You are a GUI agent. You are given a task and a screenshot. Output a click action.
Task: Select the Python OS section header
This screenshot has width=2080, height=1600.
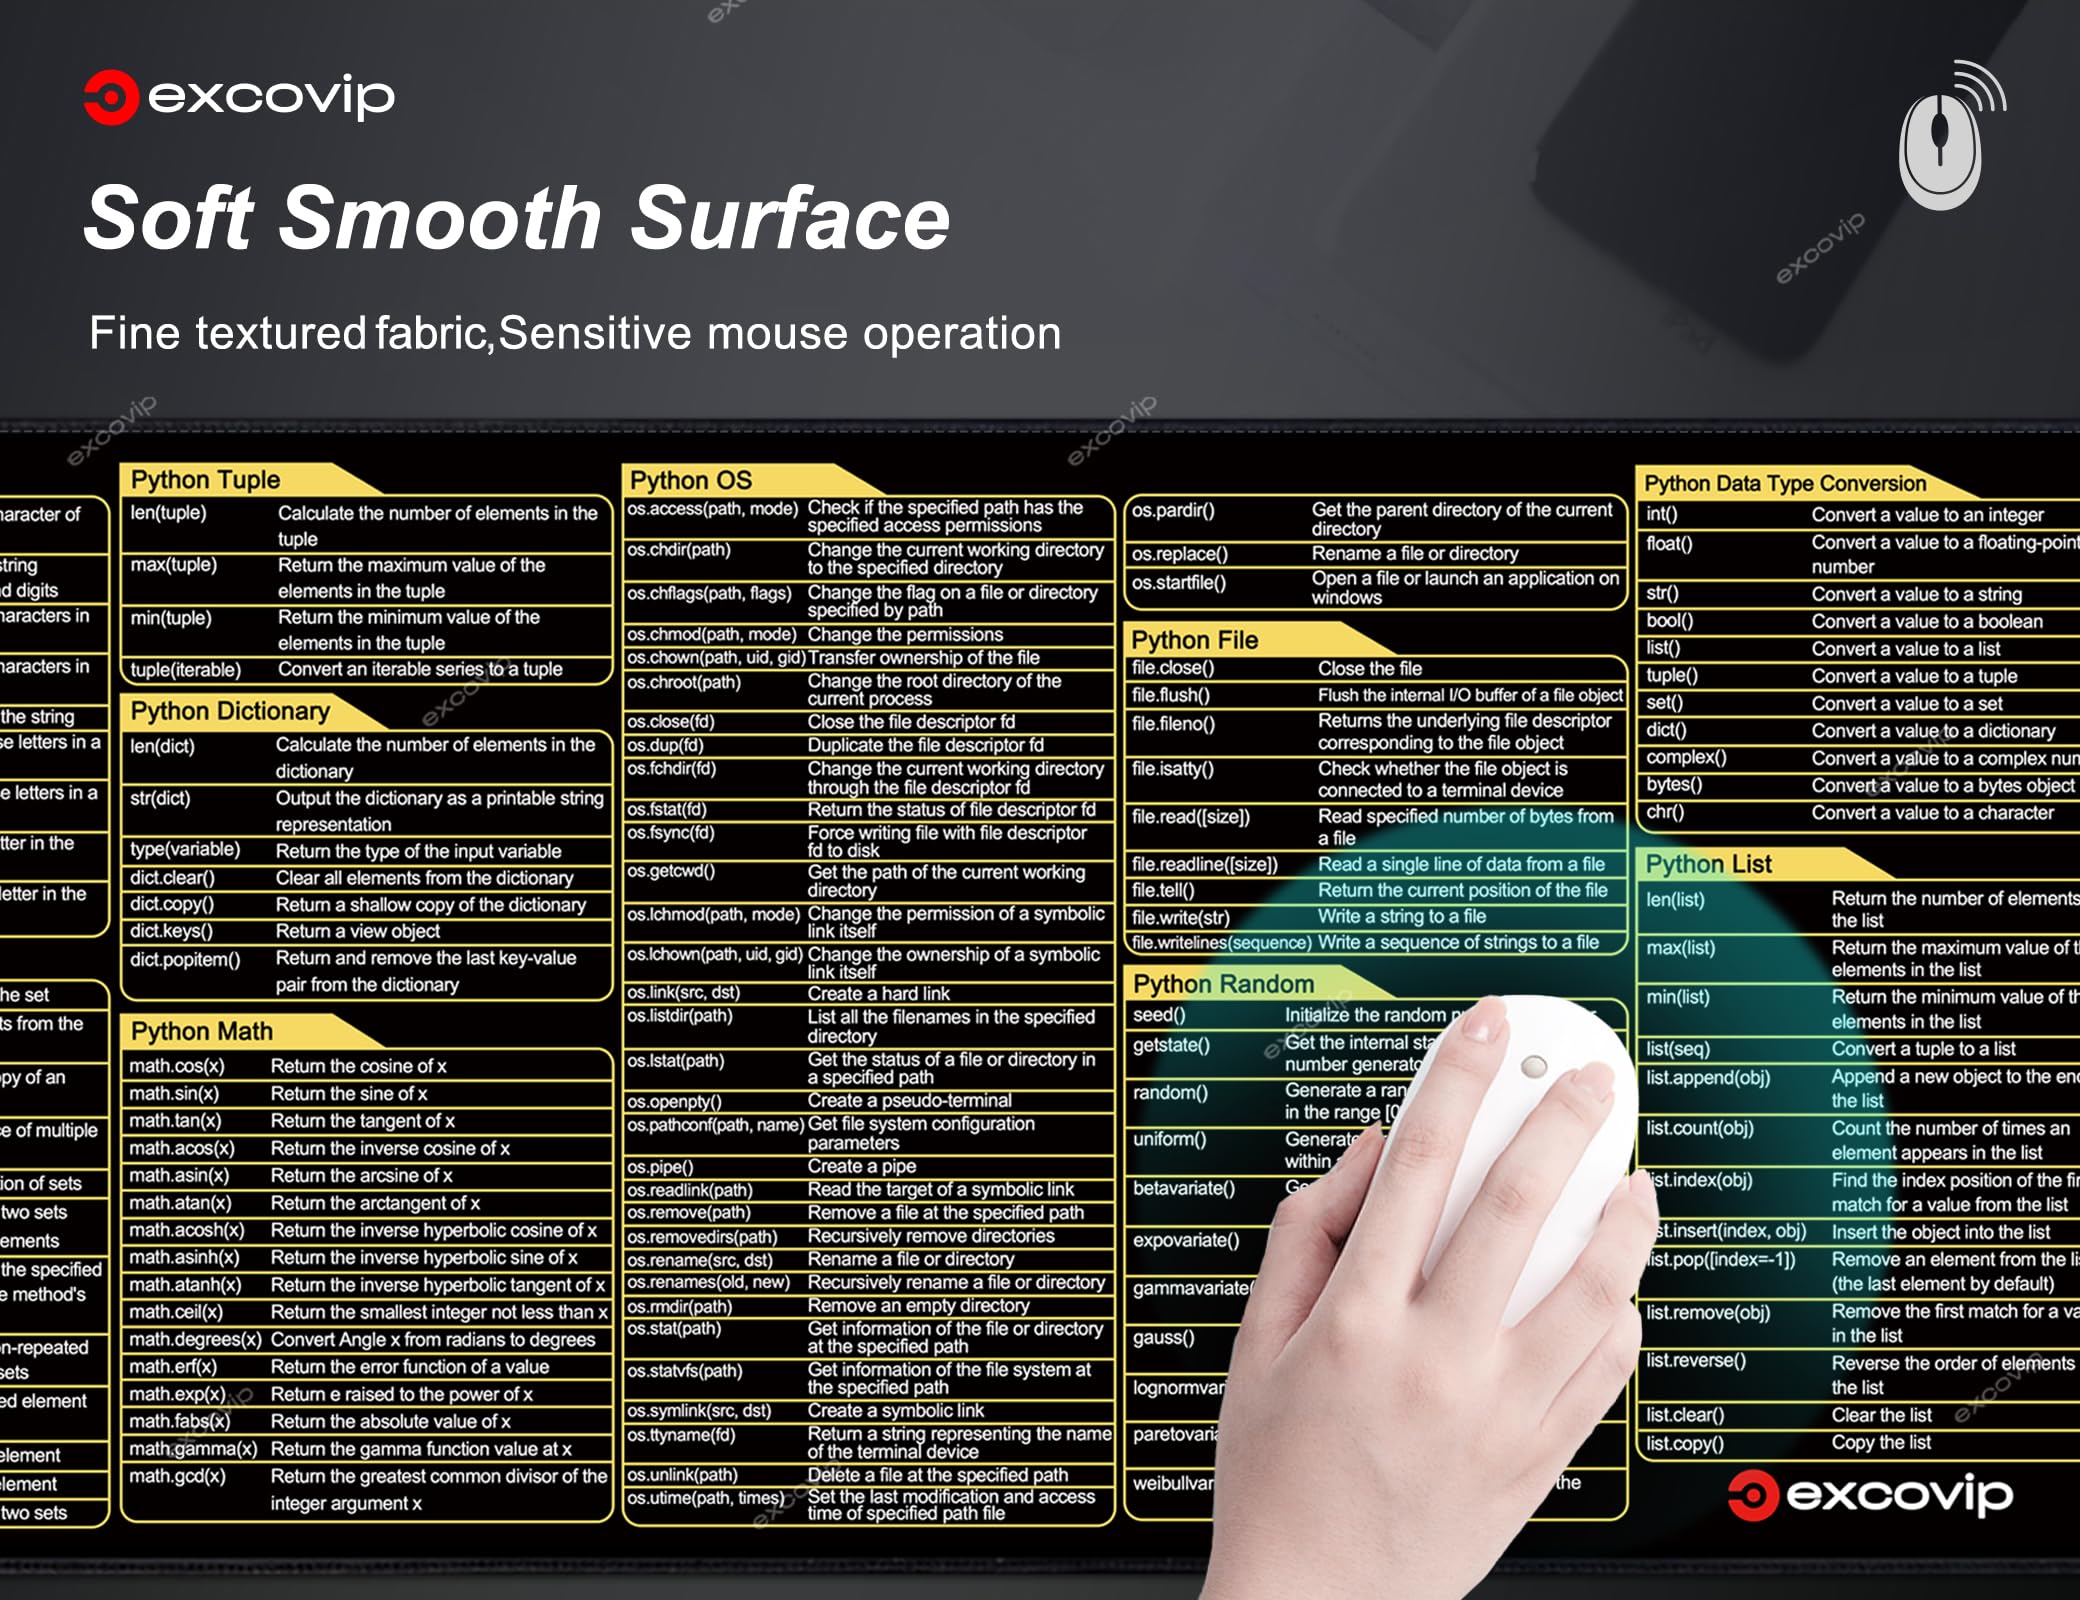pyautogui.click(x=691, y=481)
